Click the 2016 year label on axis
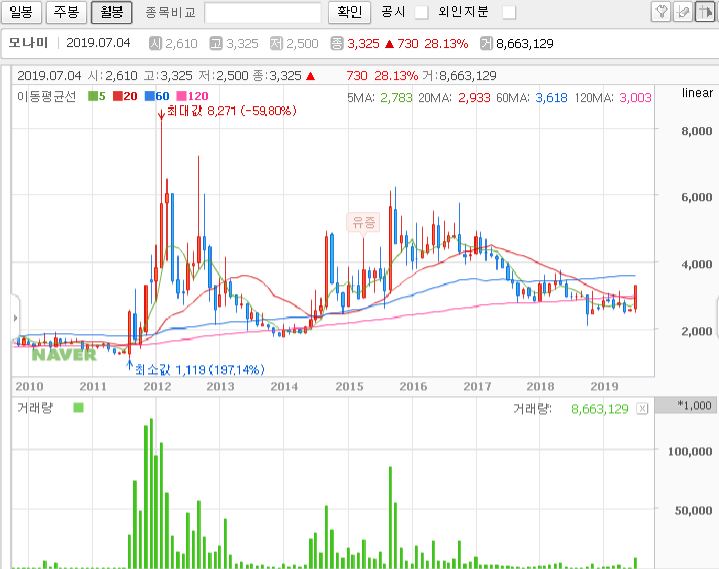This screenshot has height=569, width=719. [413, 387]
